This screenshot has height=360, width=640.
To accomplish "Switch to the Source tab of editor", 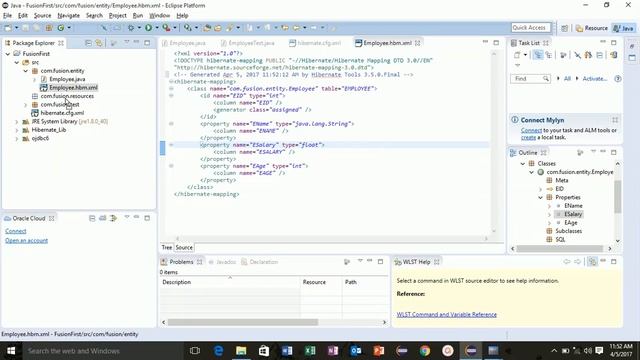I will click(x=184, y=247).
